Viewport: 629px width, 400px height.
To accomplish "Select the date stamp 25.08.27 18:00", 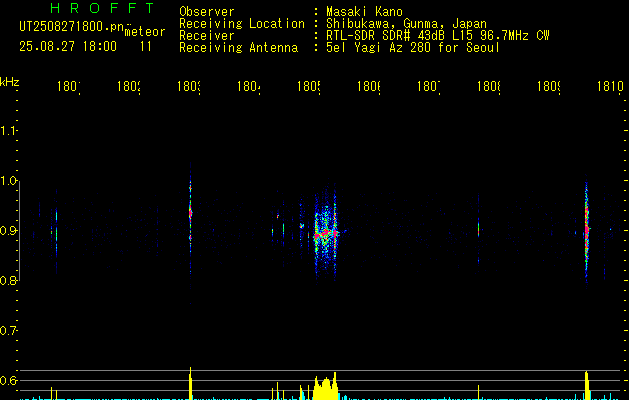I will point(68,47).
